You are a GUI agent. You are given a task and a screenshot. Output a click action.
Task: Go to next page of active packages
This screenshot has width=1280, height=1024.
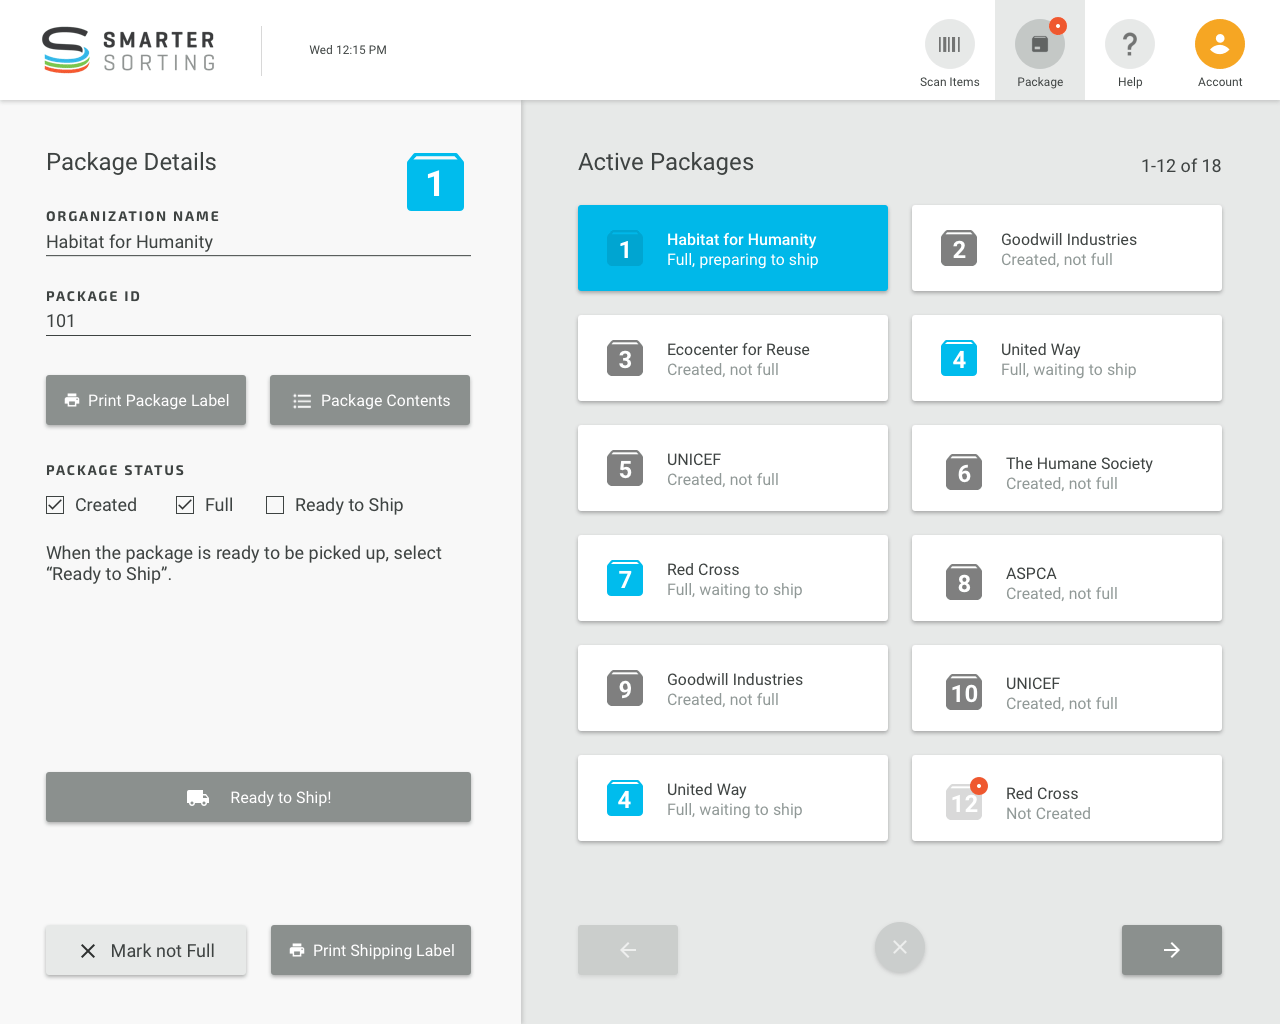[x=1172, y=950]
